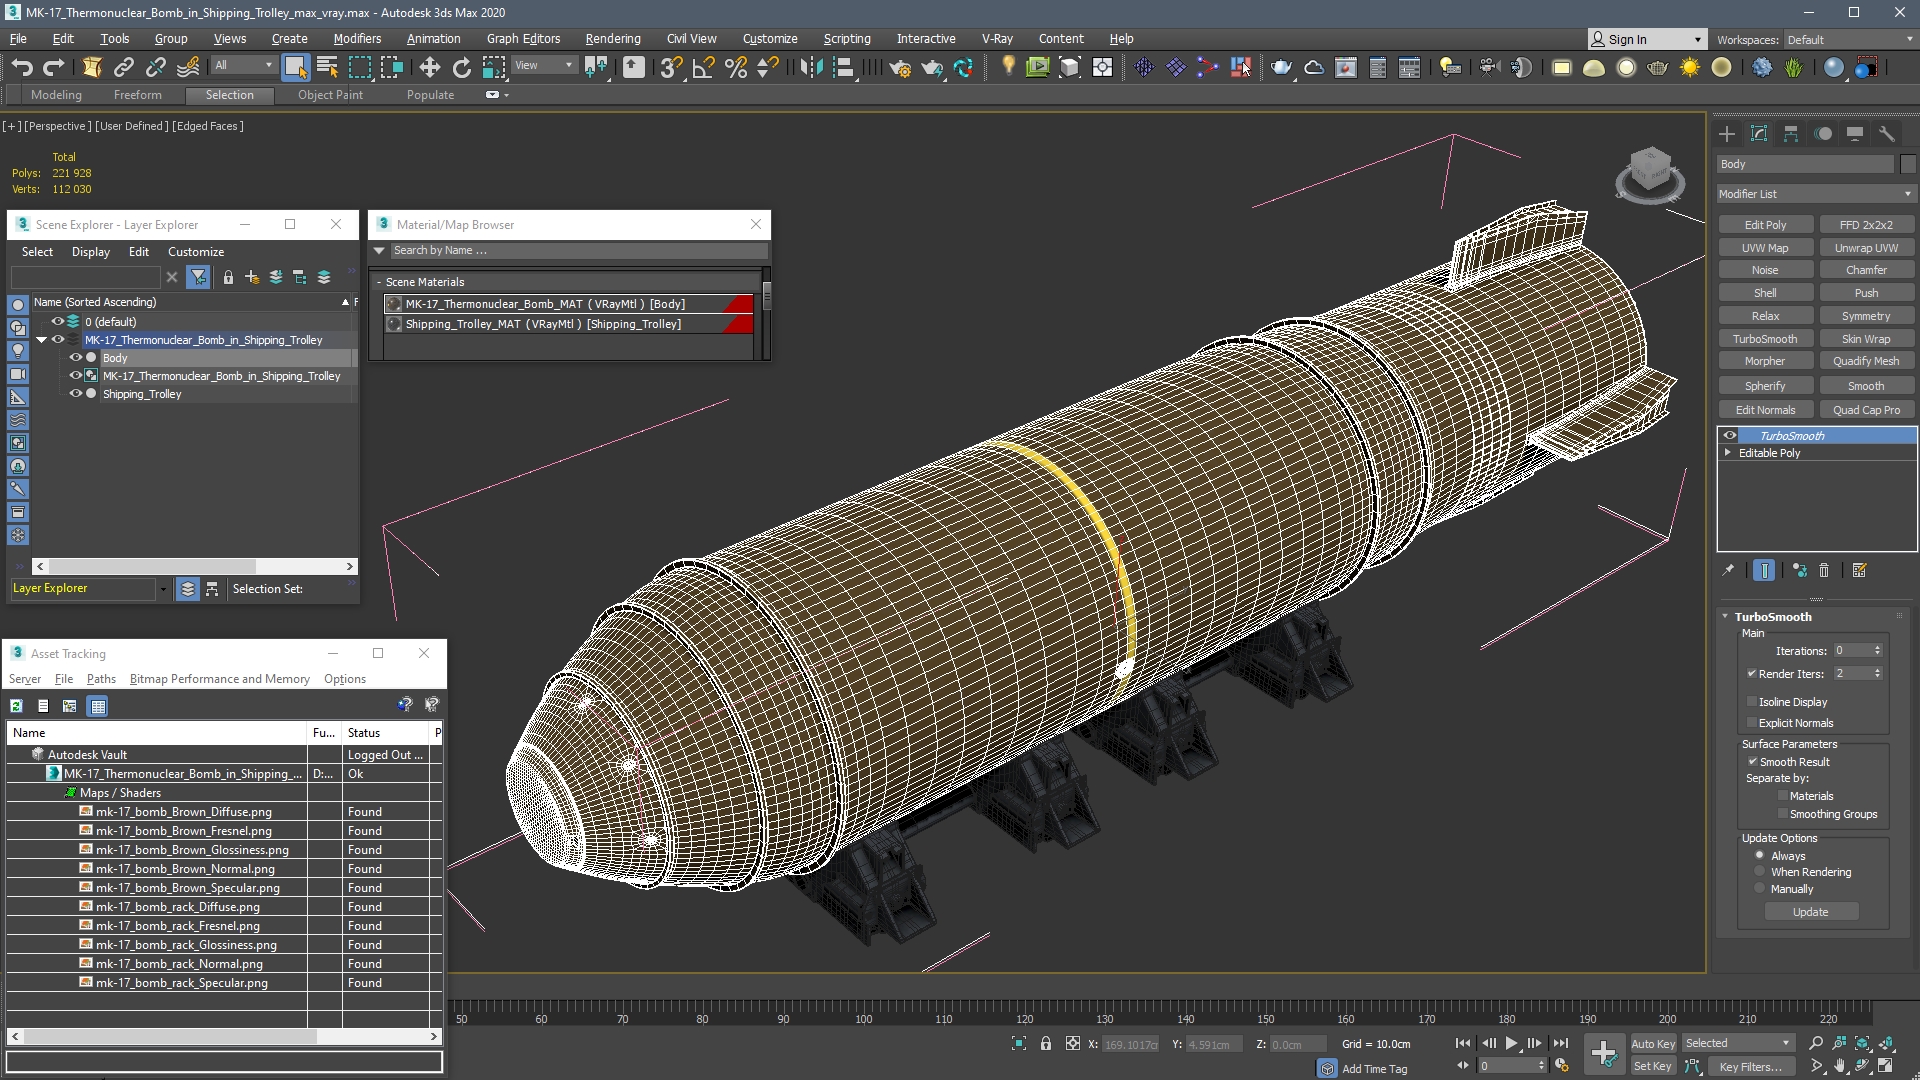Toggle the Smooth Result checkbox
Screen dimensions: 1920x1080
pyautogui.click(x=1752, y=762)
